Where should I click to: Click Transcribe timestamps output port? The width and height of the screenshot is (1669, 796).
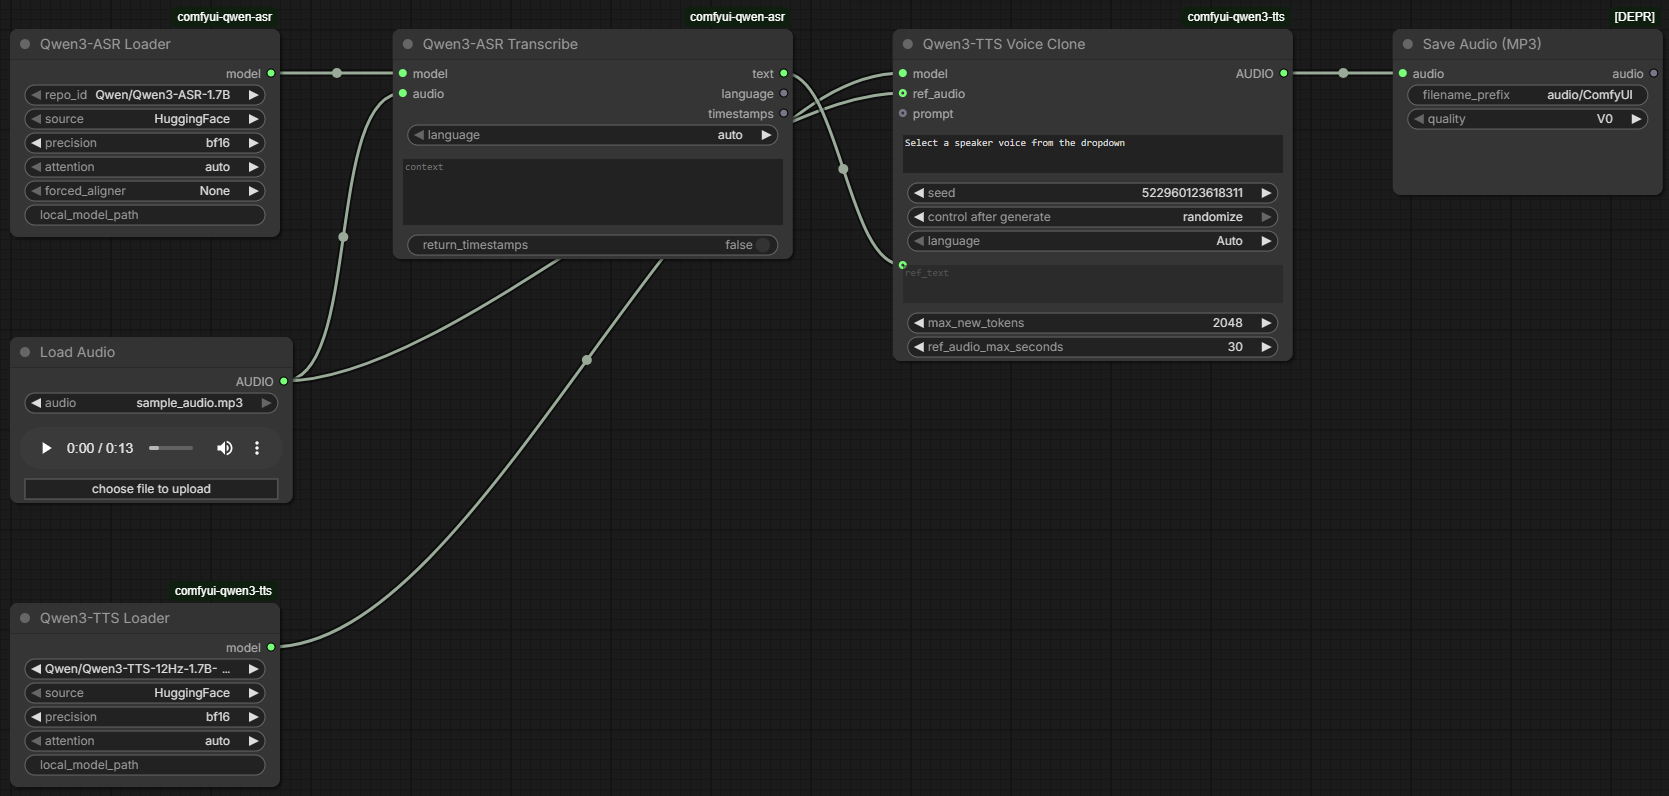point(784,113)
